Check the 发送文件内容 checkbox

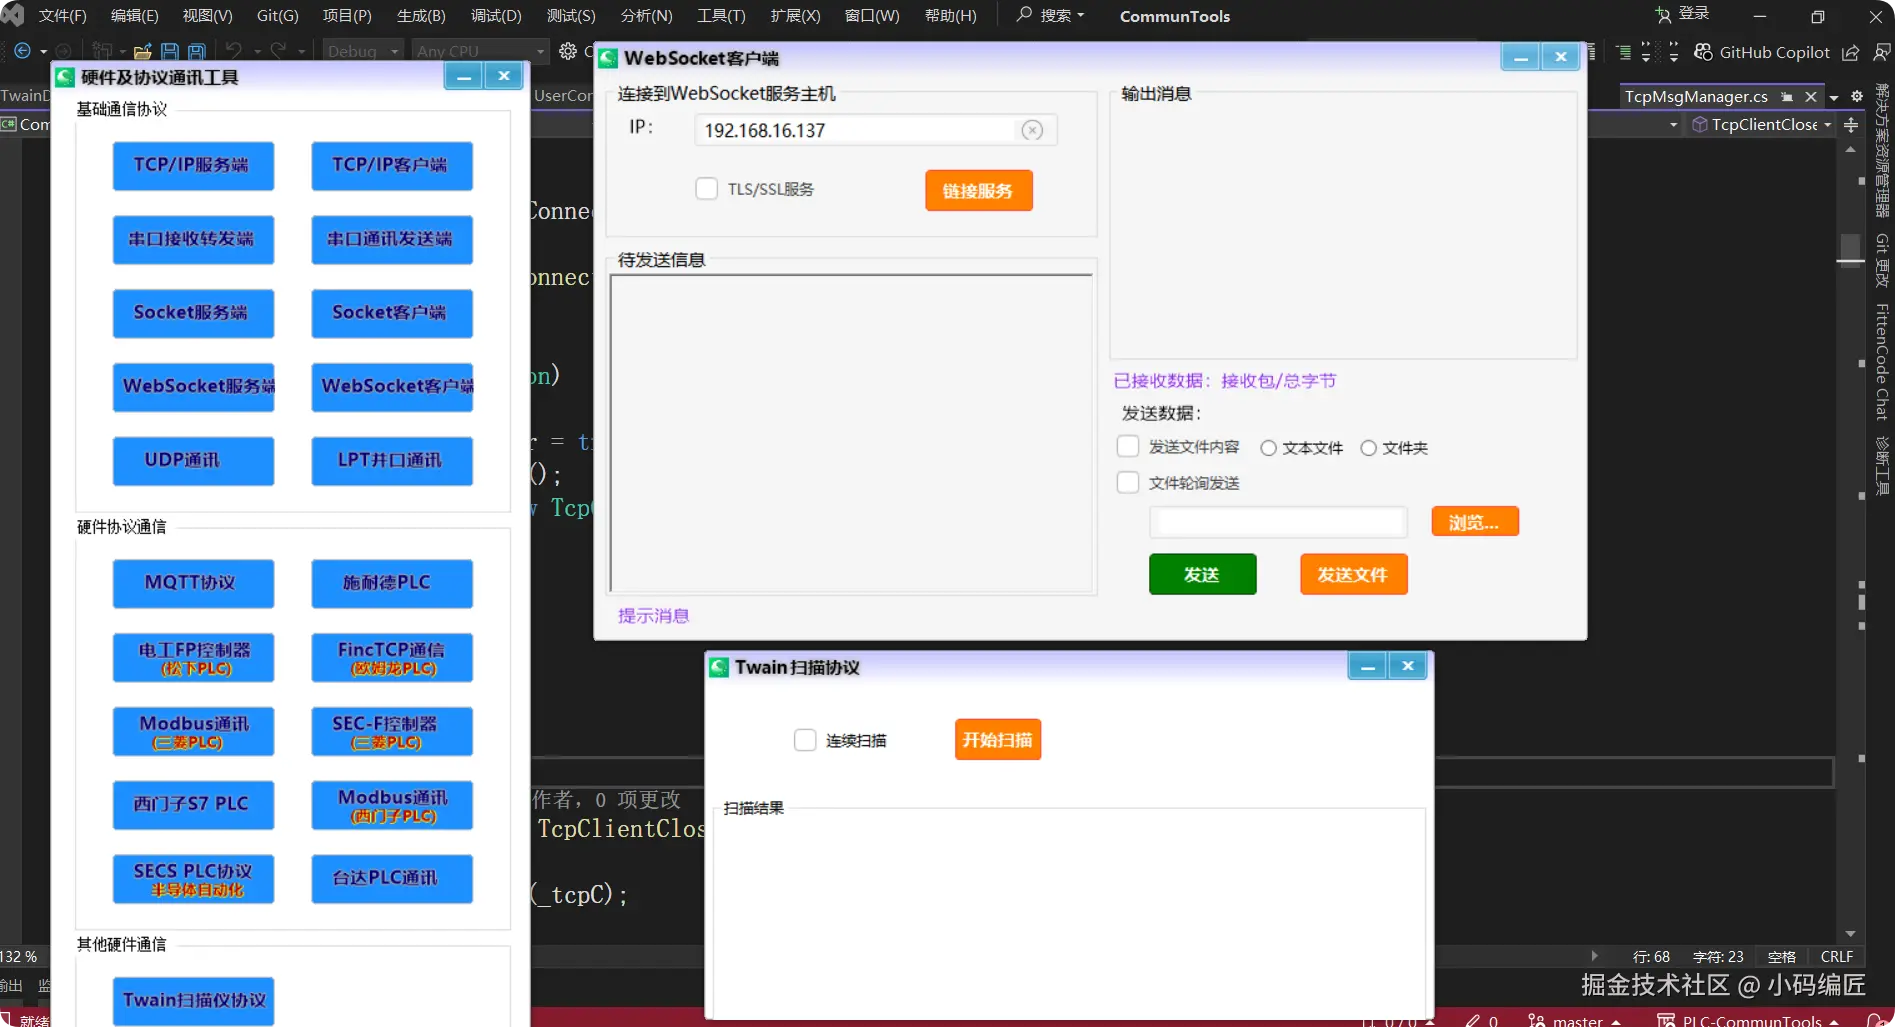1128,446
